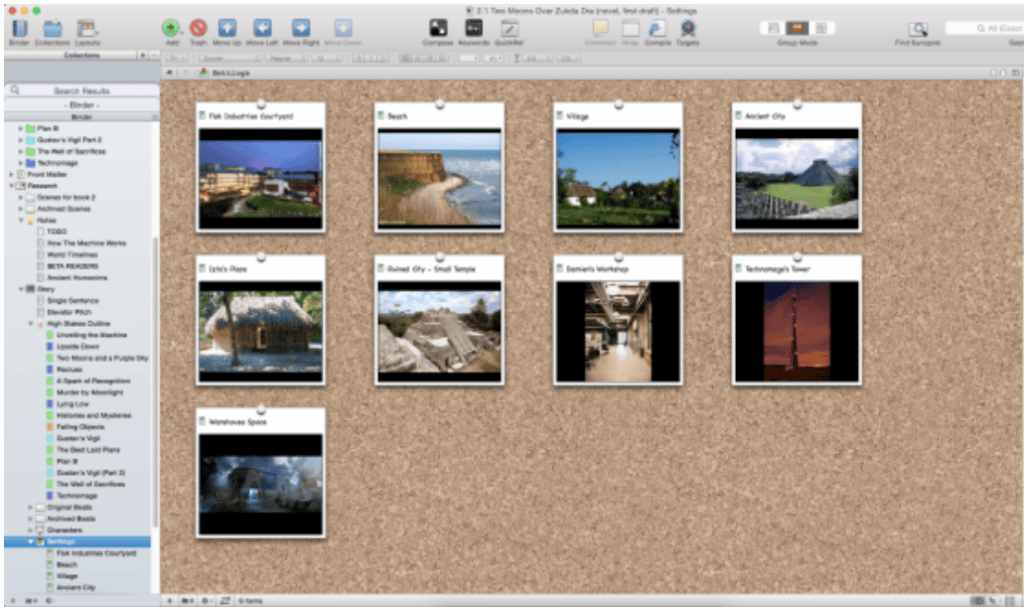Viewport: 1024px width, 607px height.
Task: Switch Group Mode to Scrivenings view
Action: coord(774,28)
